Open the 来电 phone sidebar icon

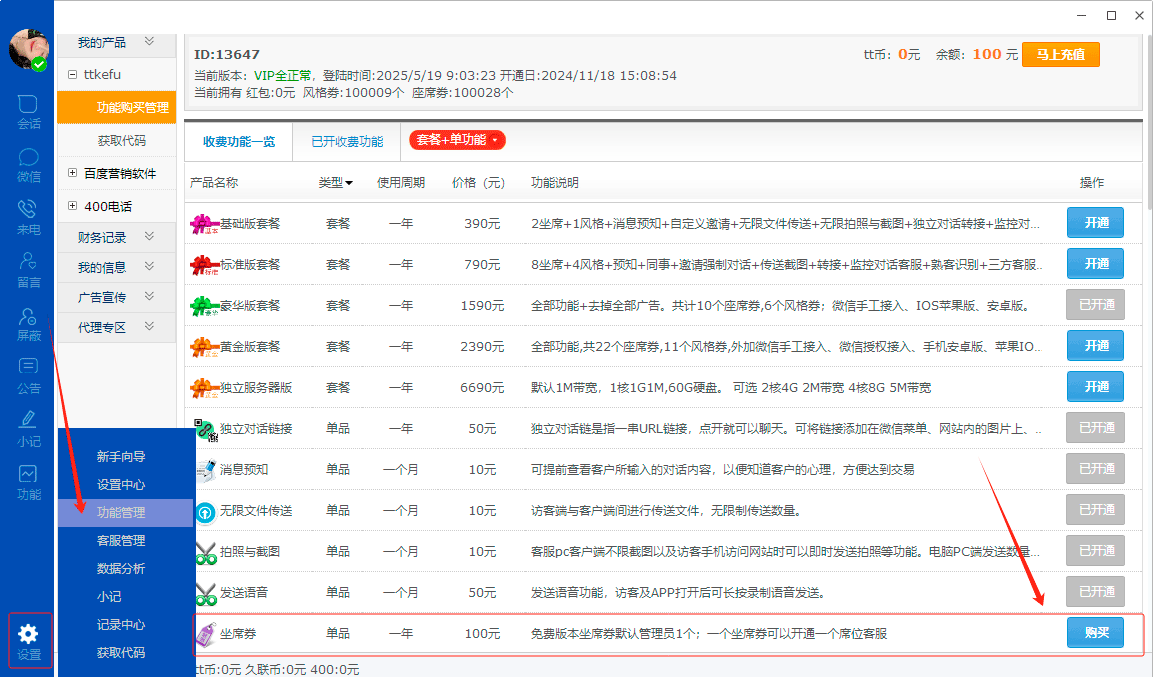coord(28,218)
